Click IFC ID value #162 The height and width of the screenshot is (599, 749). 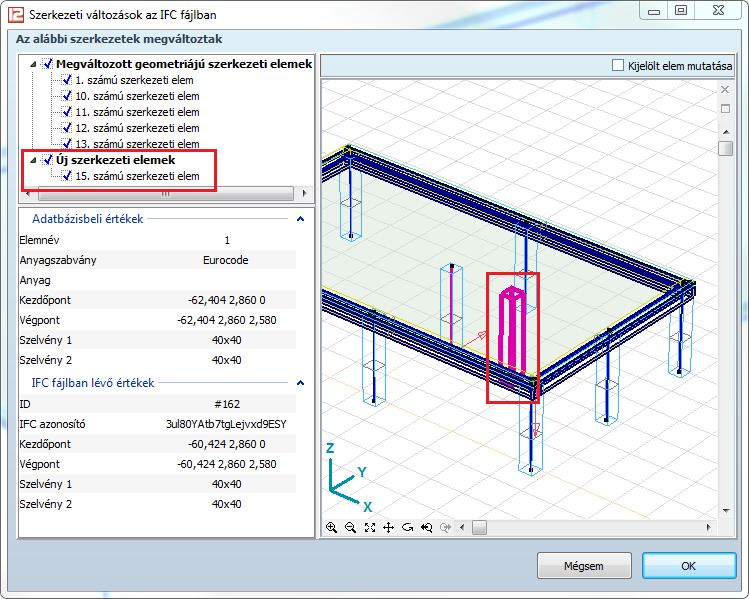227,404
